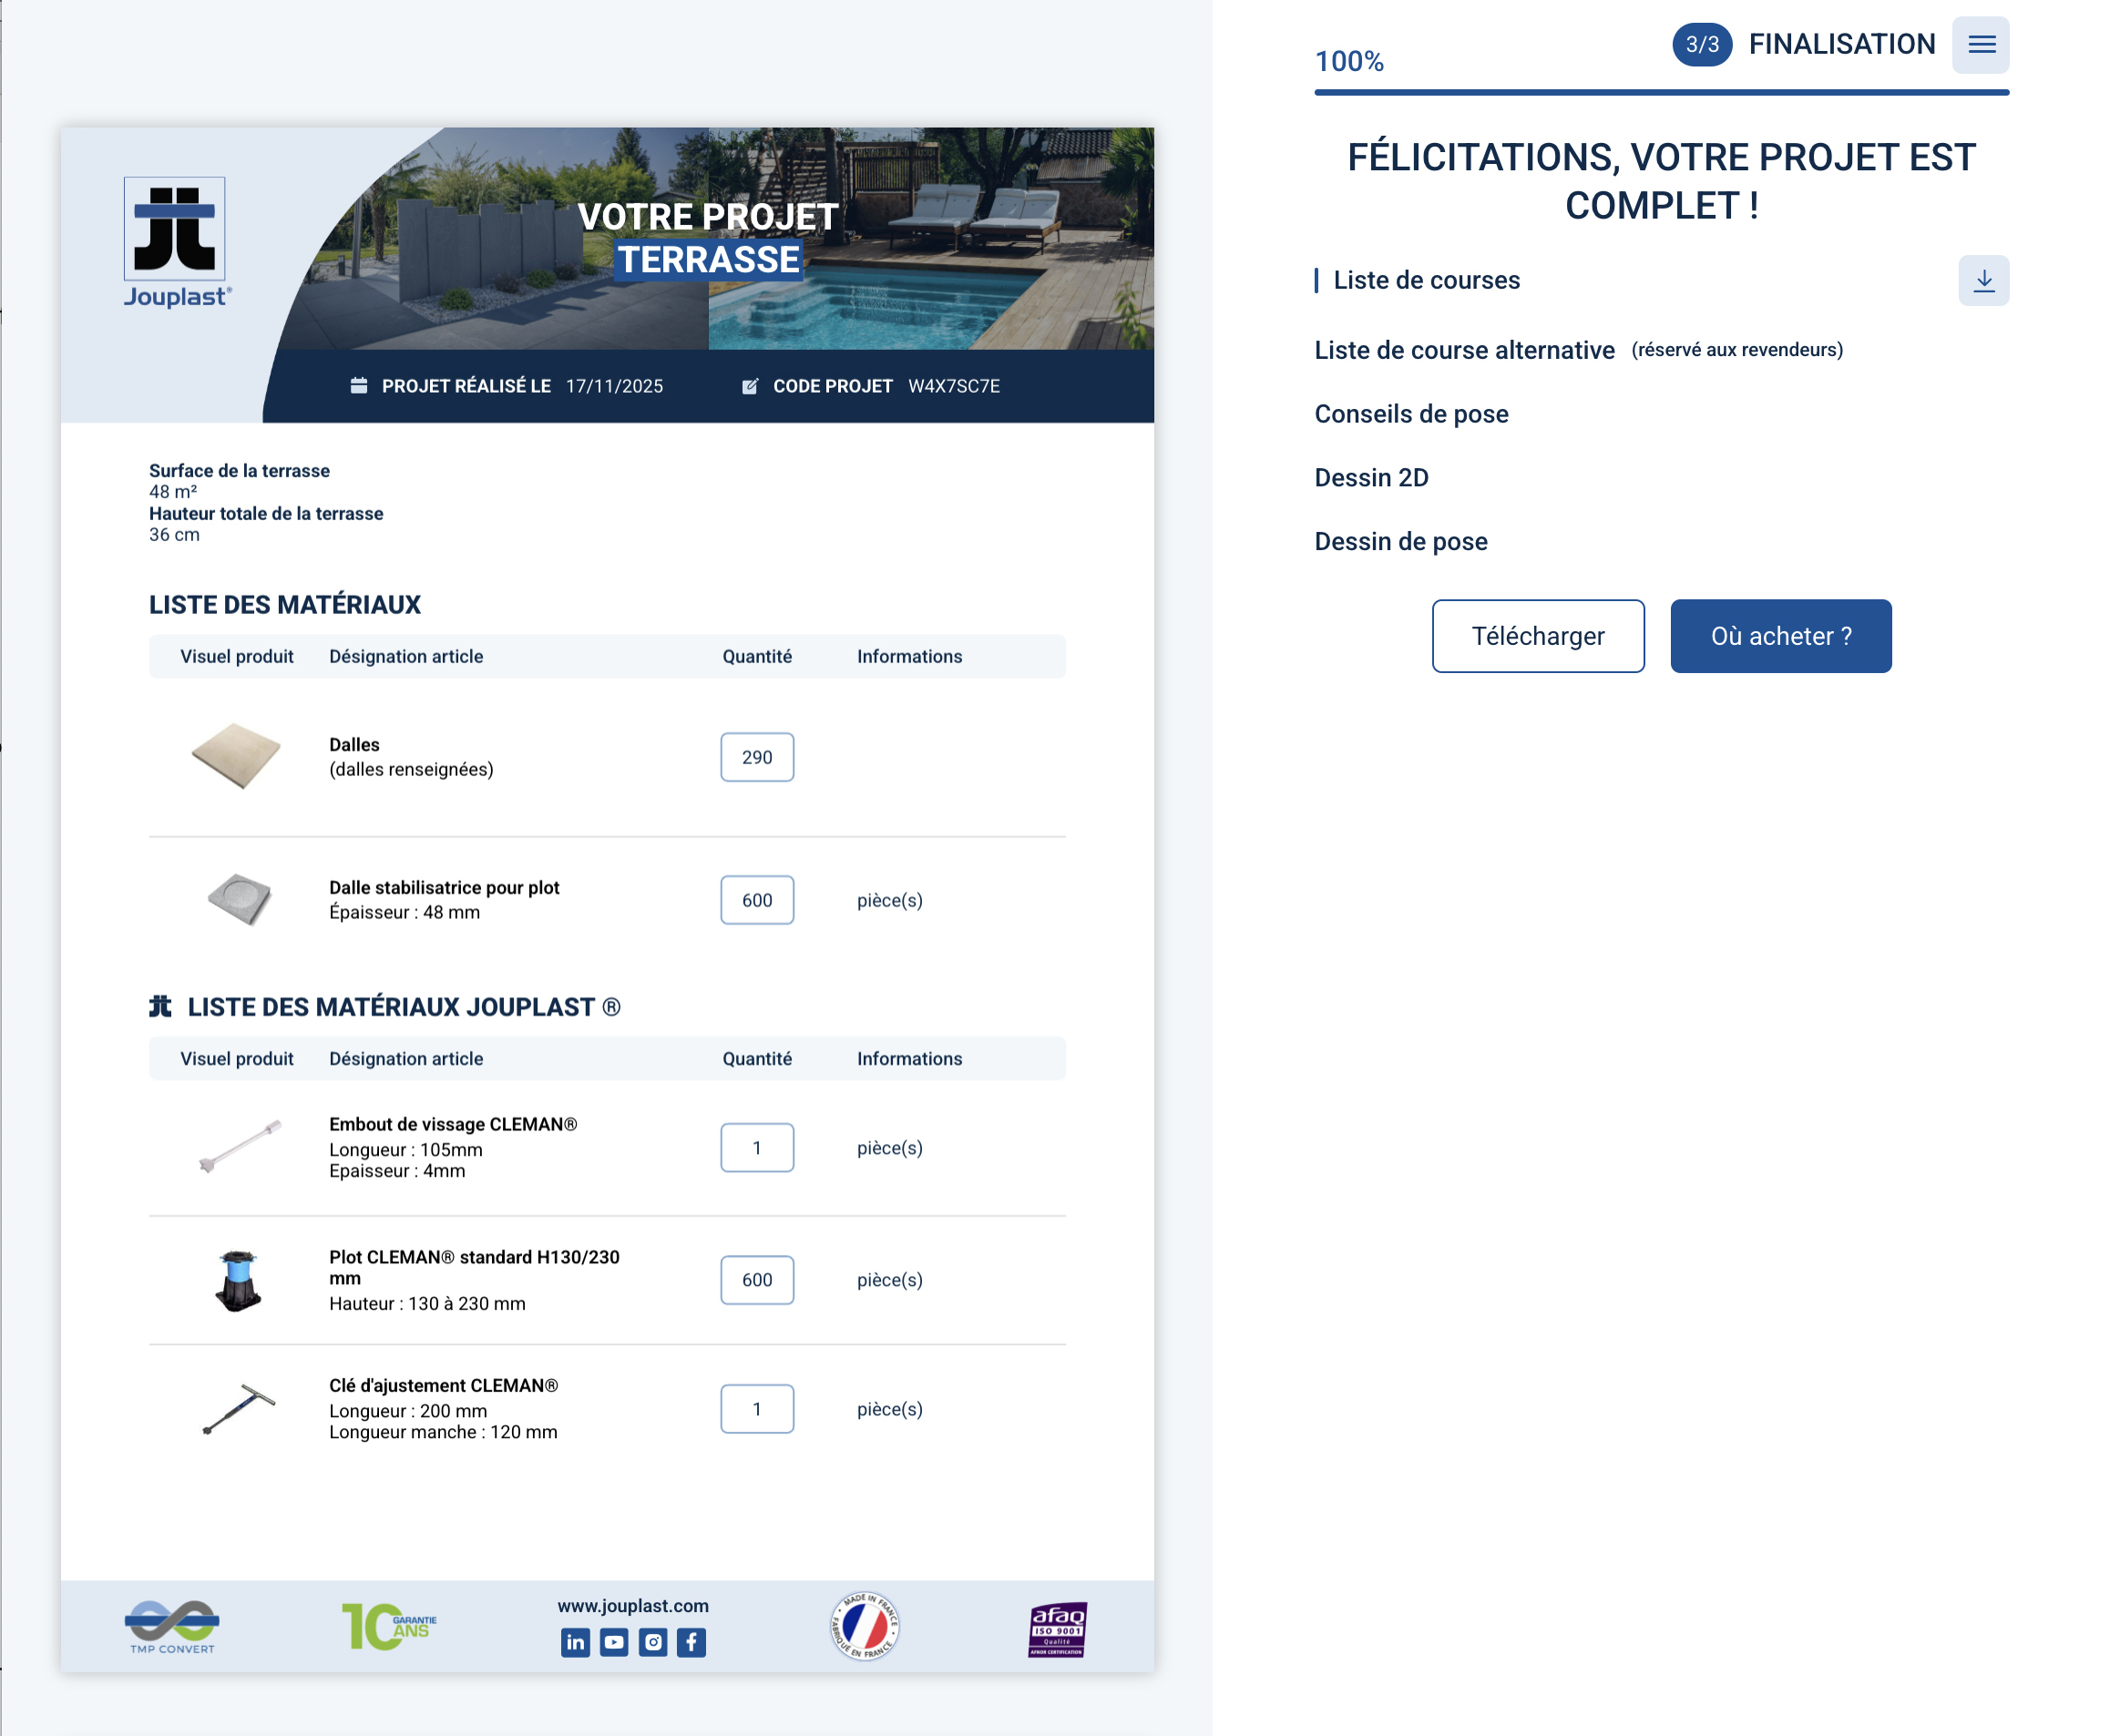2110x1736 pixels.
Task: Select Liste de courses document
Action: (x=1426, y=281)
